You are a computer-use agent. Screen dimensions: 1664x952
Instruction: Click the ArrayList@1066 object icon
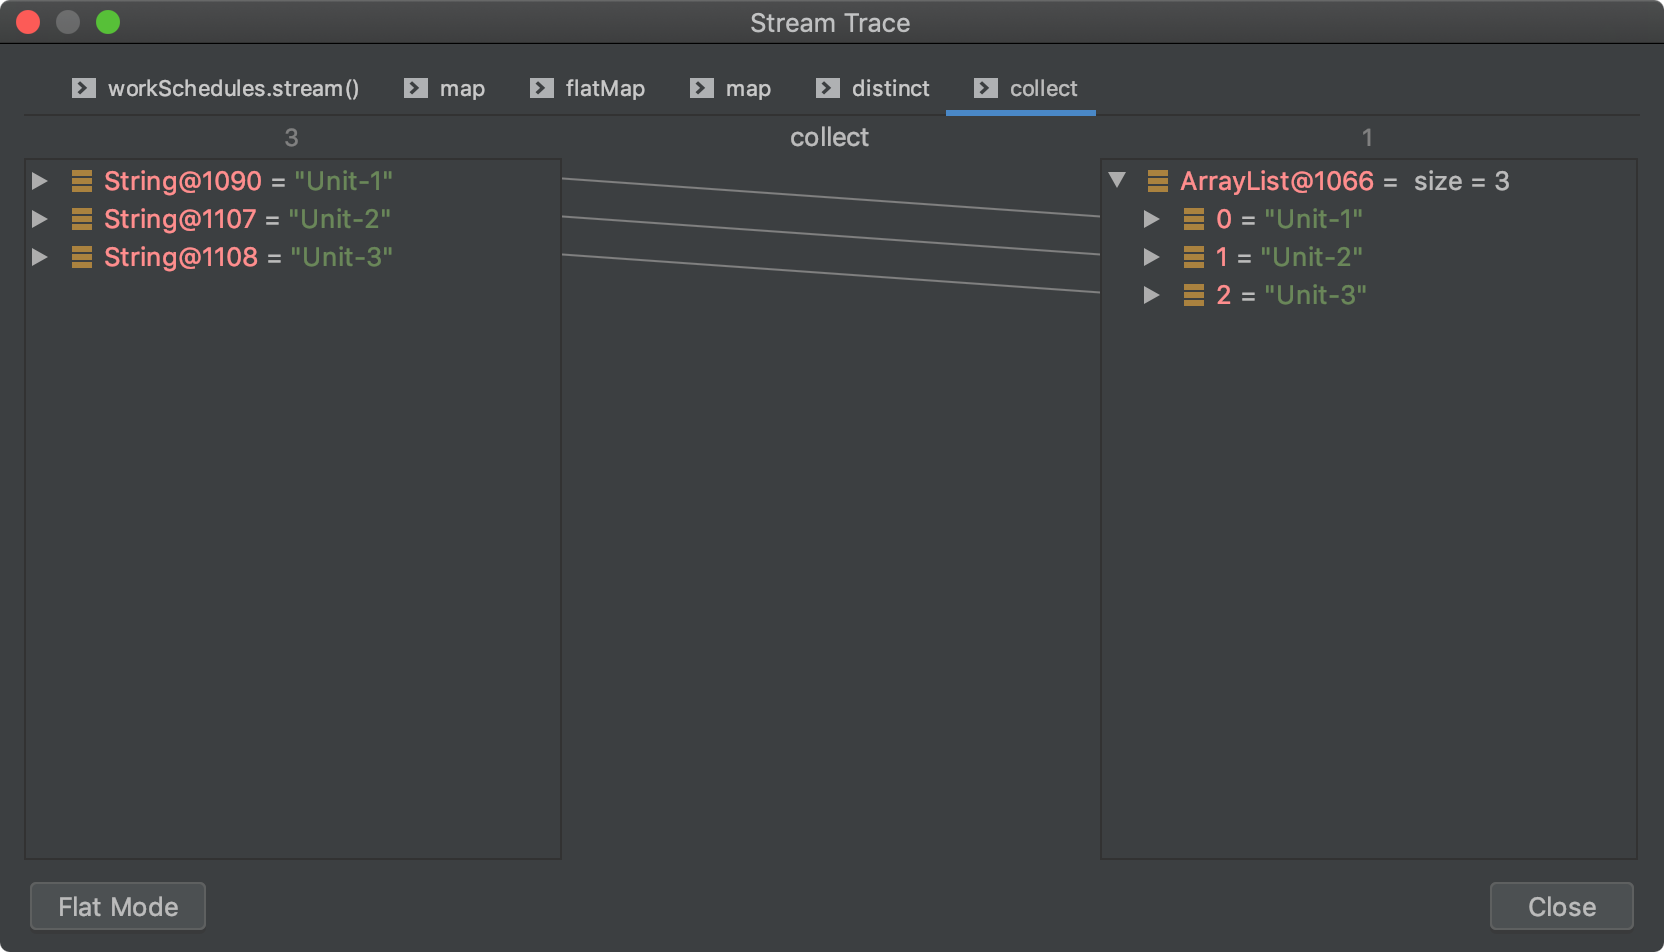(x=1158, y=181)
